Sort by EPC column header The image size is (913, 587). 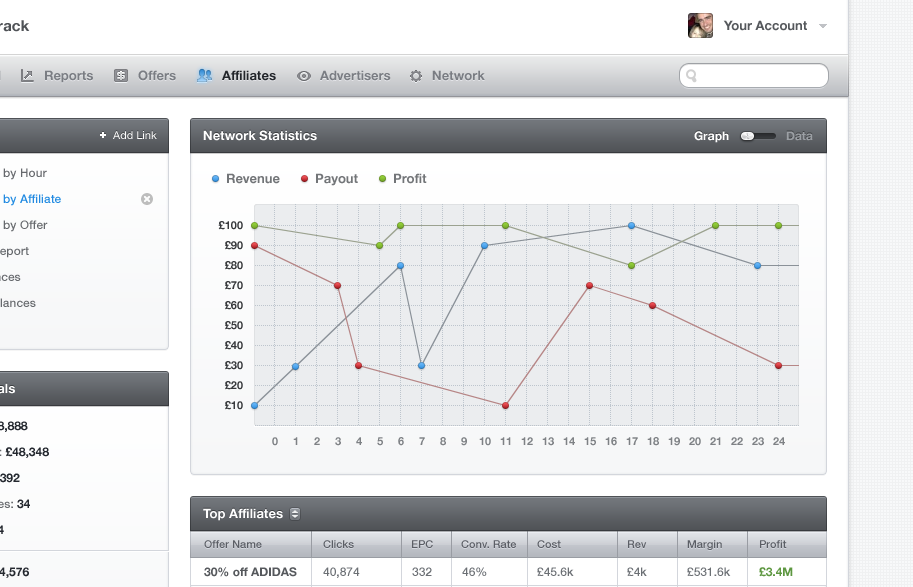tap(426, 544)
